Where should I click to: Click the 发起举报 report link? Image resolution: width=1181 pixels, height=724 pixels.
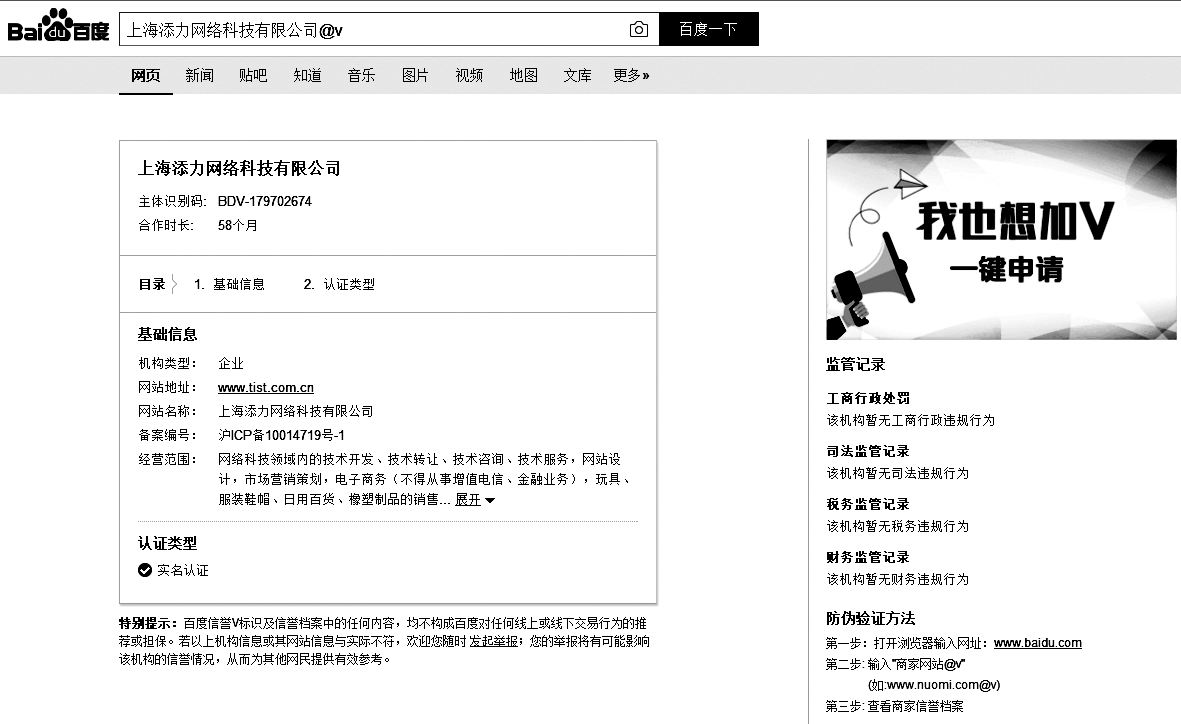point(495,641)
